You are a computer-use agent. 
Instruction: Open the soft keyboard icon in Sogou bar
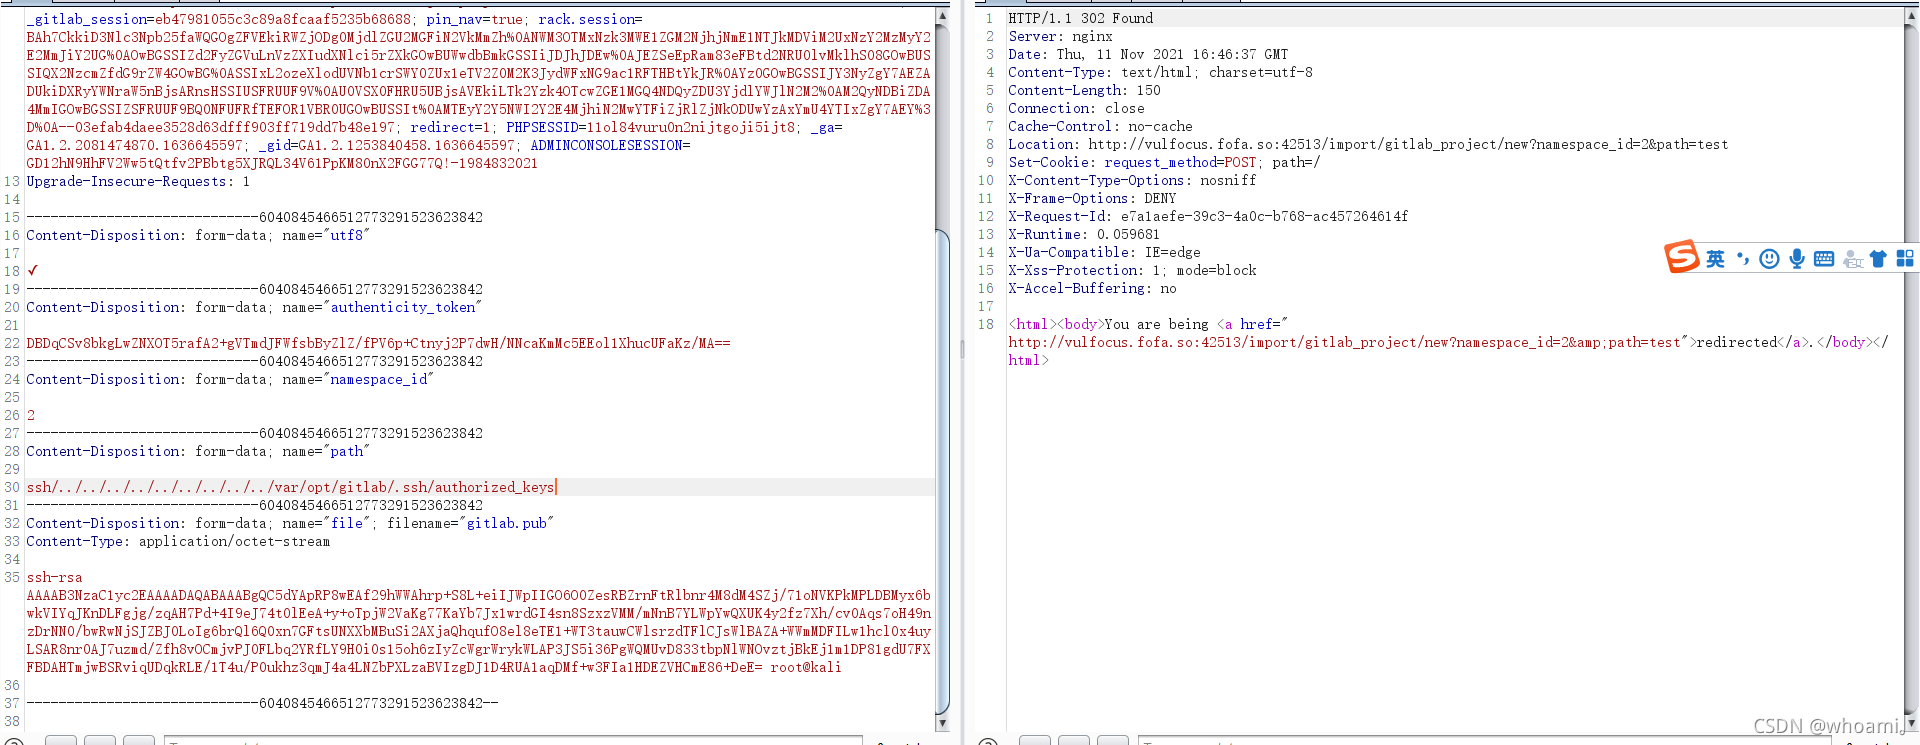[1824, 259]
